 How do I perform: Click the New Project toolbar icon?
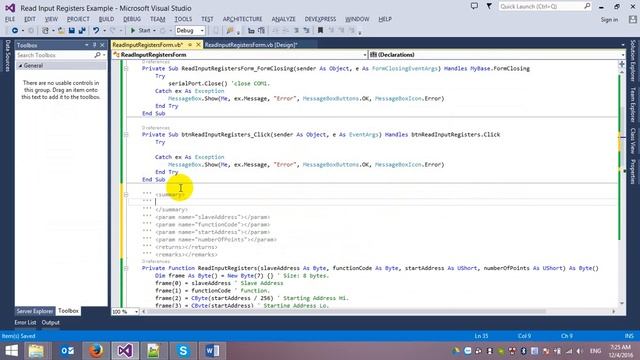point(45,31)
